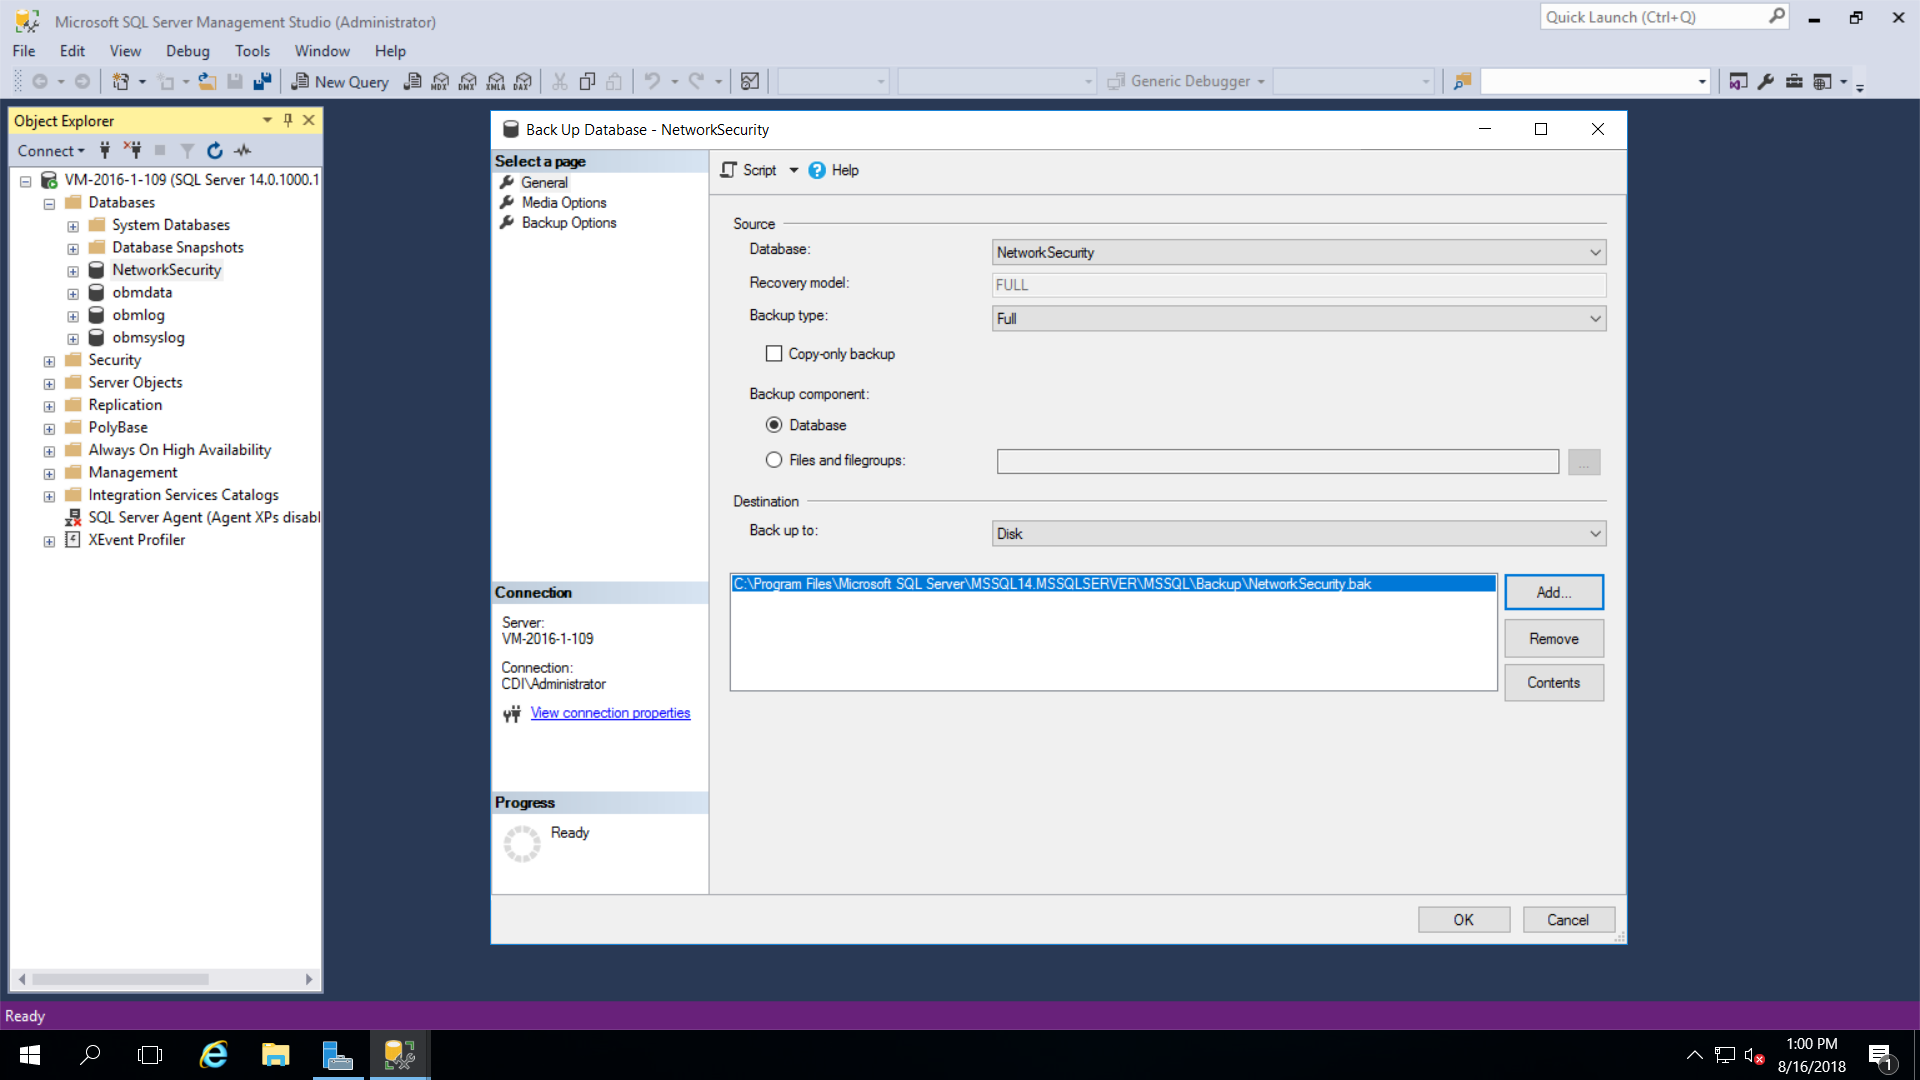Click Disconnect icon in Object Explorer

pyautogui.click(x=132, y=150)
